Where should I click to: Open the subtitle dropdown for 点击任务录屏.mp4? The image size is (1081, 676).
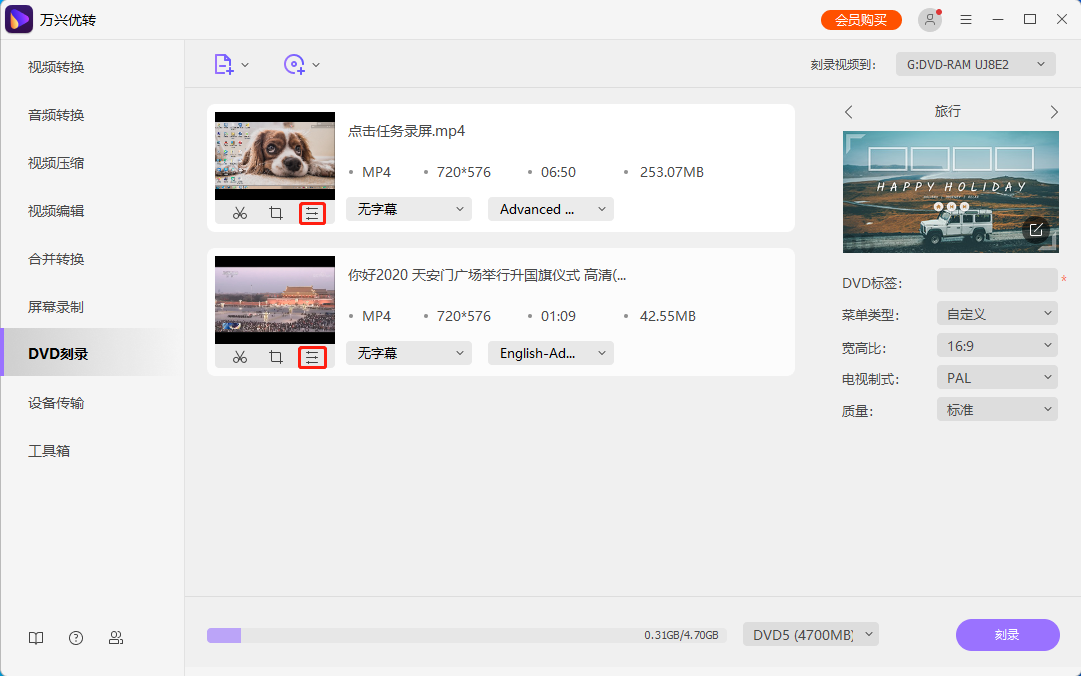pyautogui.click(x=408, y=209)
